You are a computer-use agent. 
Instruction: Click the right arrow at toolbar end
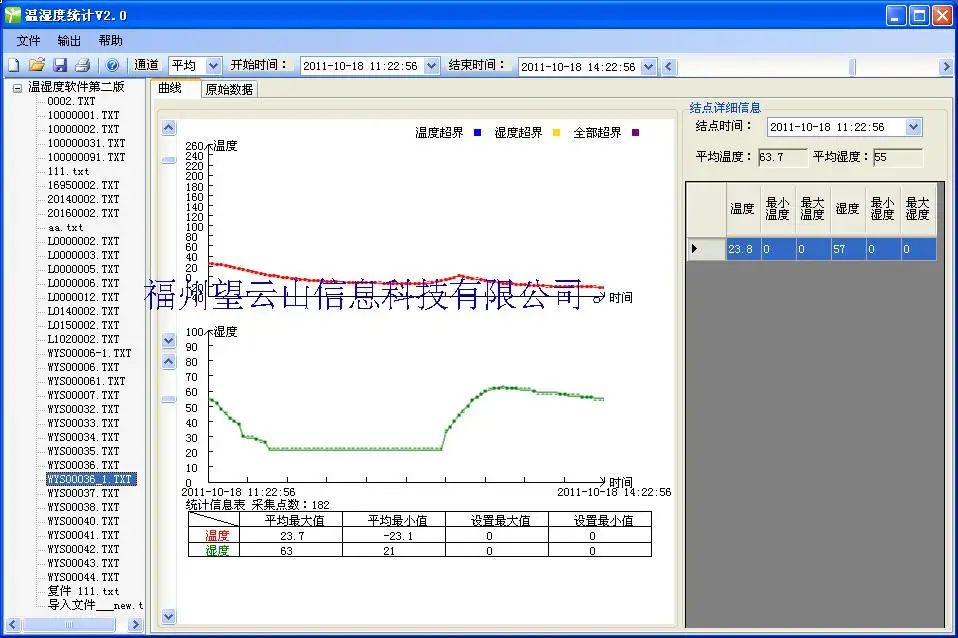click(x=946, y=67)
